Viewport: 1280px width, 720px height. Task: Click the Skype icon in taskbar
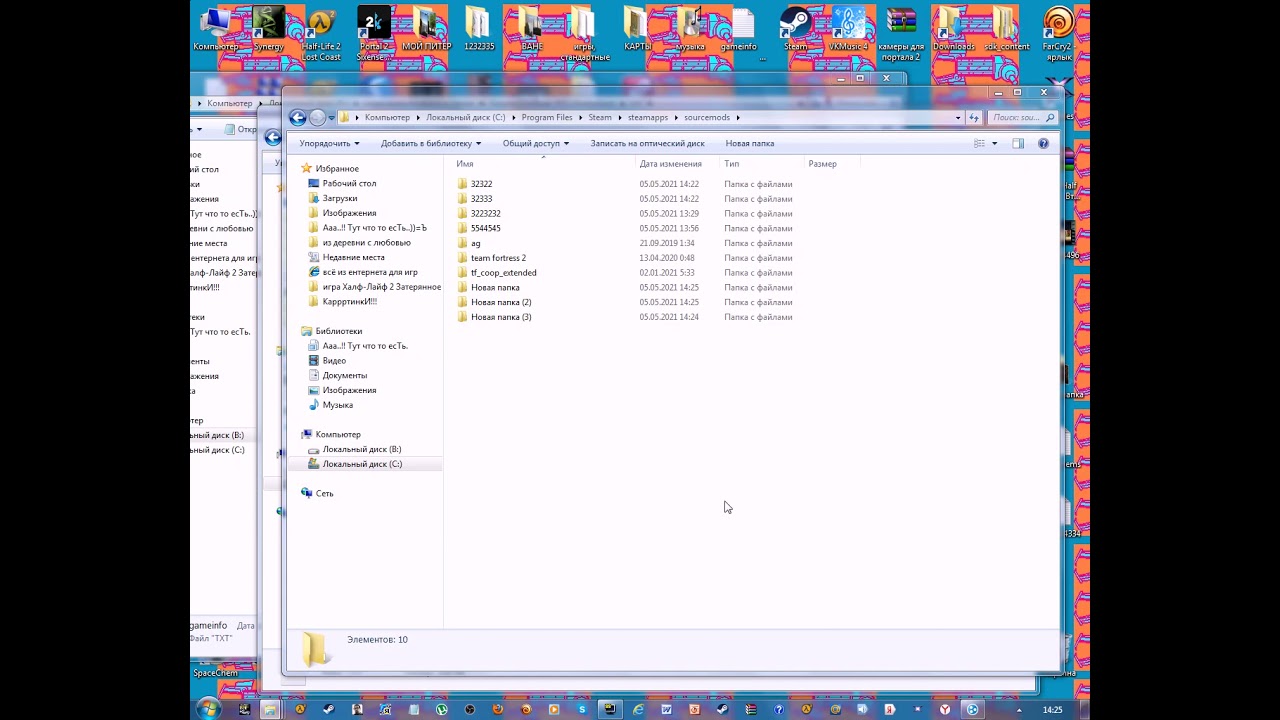582,709
